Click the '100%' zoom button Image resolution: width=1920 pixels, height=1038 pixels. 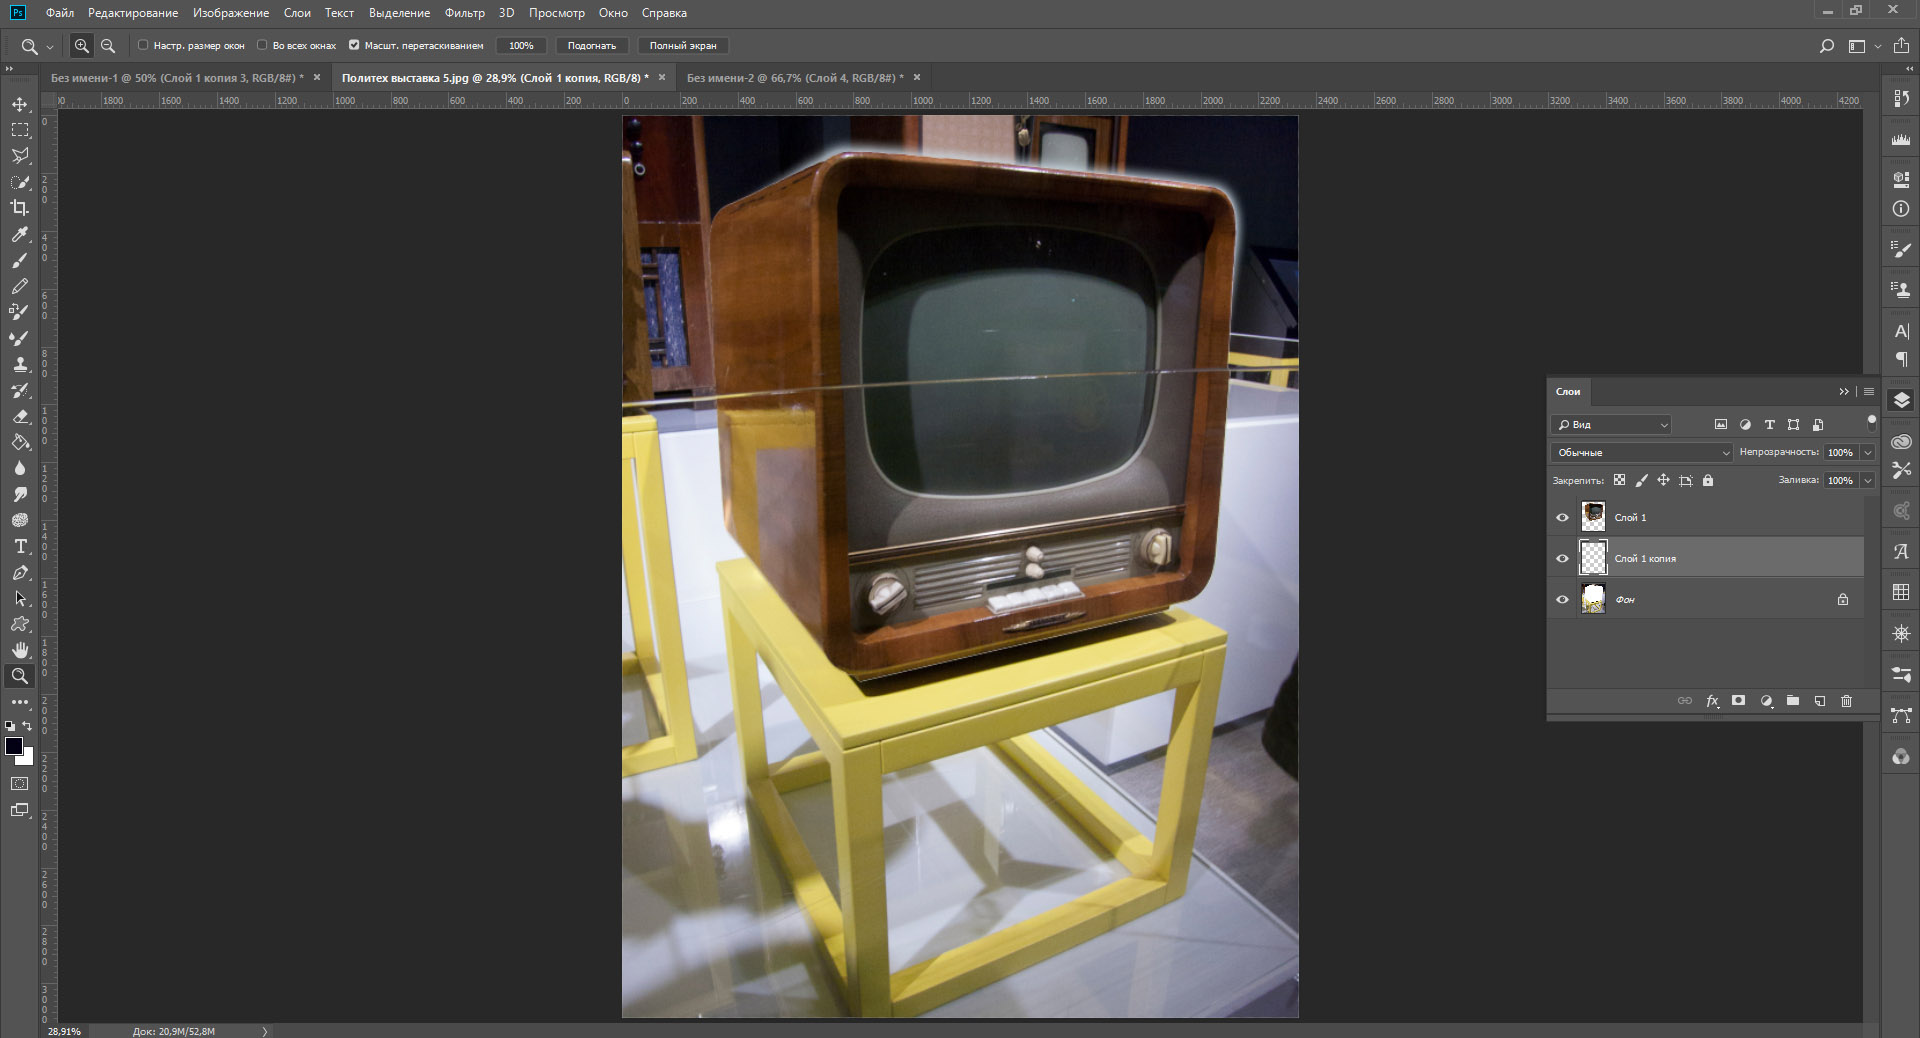[521, 46]
